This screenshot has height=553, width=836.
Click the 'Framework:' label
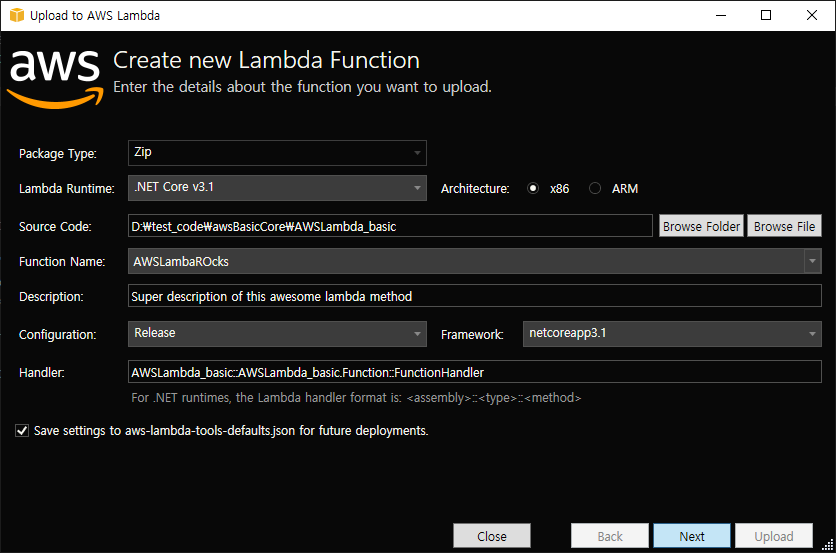(472, 334)
